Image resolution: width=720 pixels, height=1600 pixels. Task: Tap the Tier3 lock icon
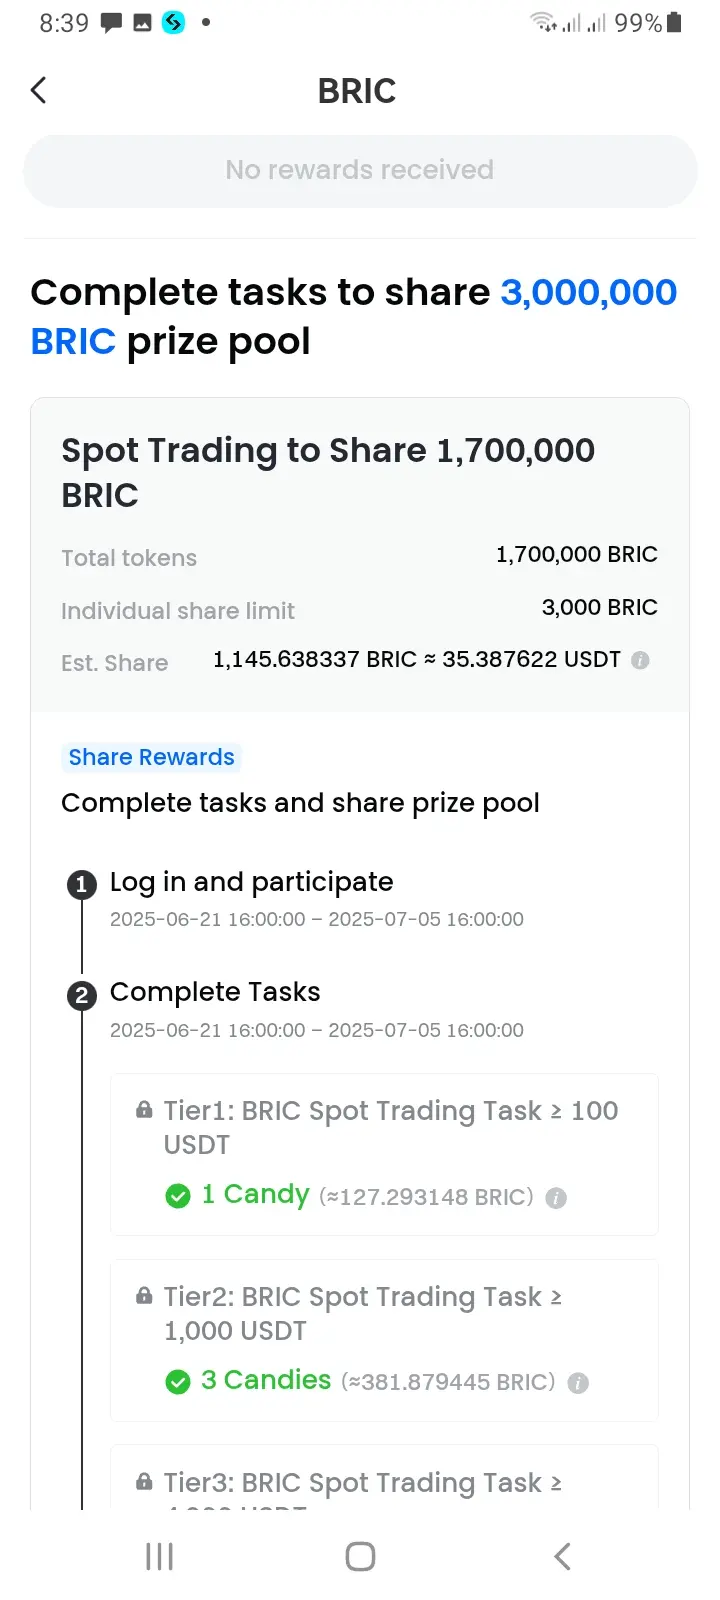144,1482
